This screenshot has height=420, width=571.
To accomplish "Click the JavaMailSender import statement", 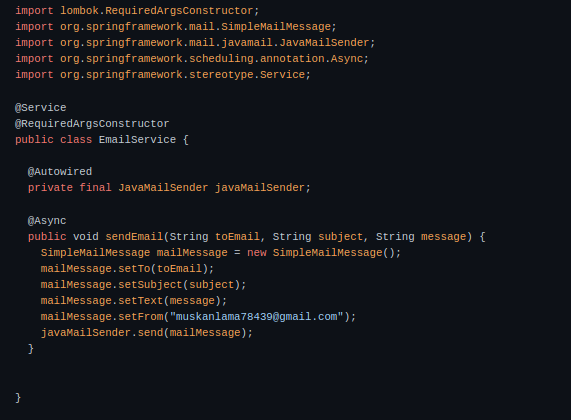I will [x=195, y=43].
